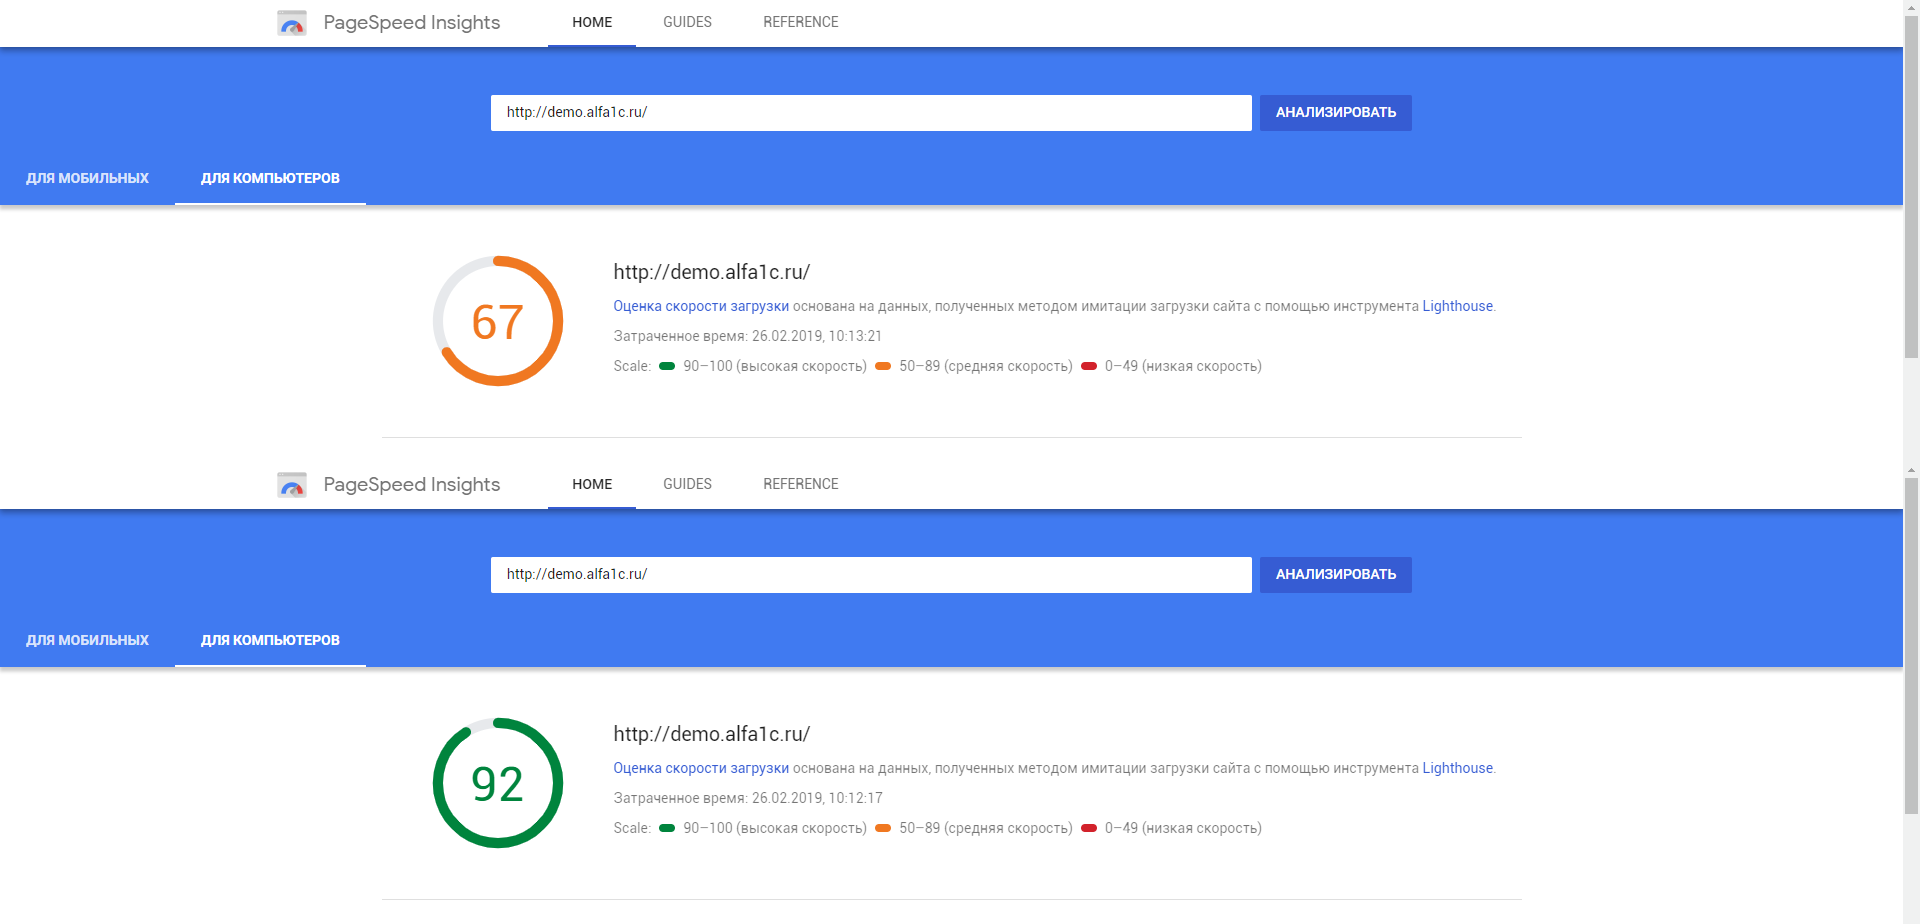Switch to lower ДЛЯ МОБИЛЬНЫХ tab
The image size is (1920, 924).
click(87, 640)
